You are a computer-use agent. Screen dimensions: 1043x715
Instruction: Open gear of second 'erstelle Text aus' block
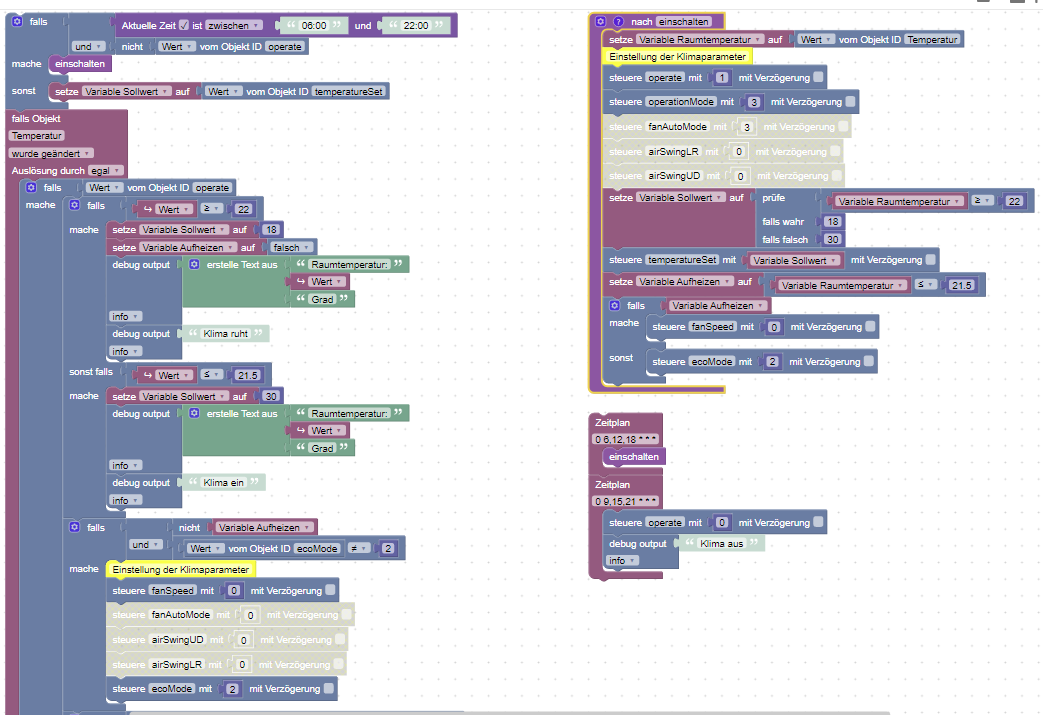[194, 413]
